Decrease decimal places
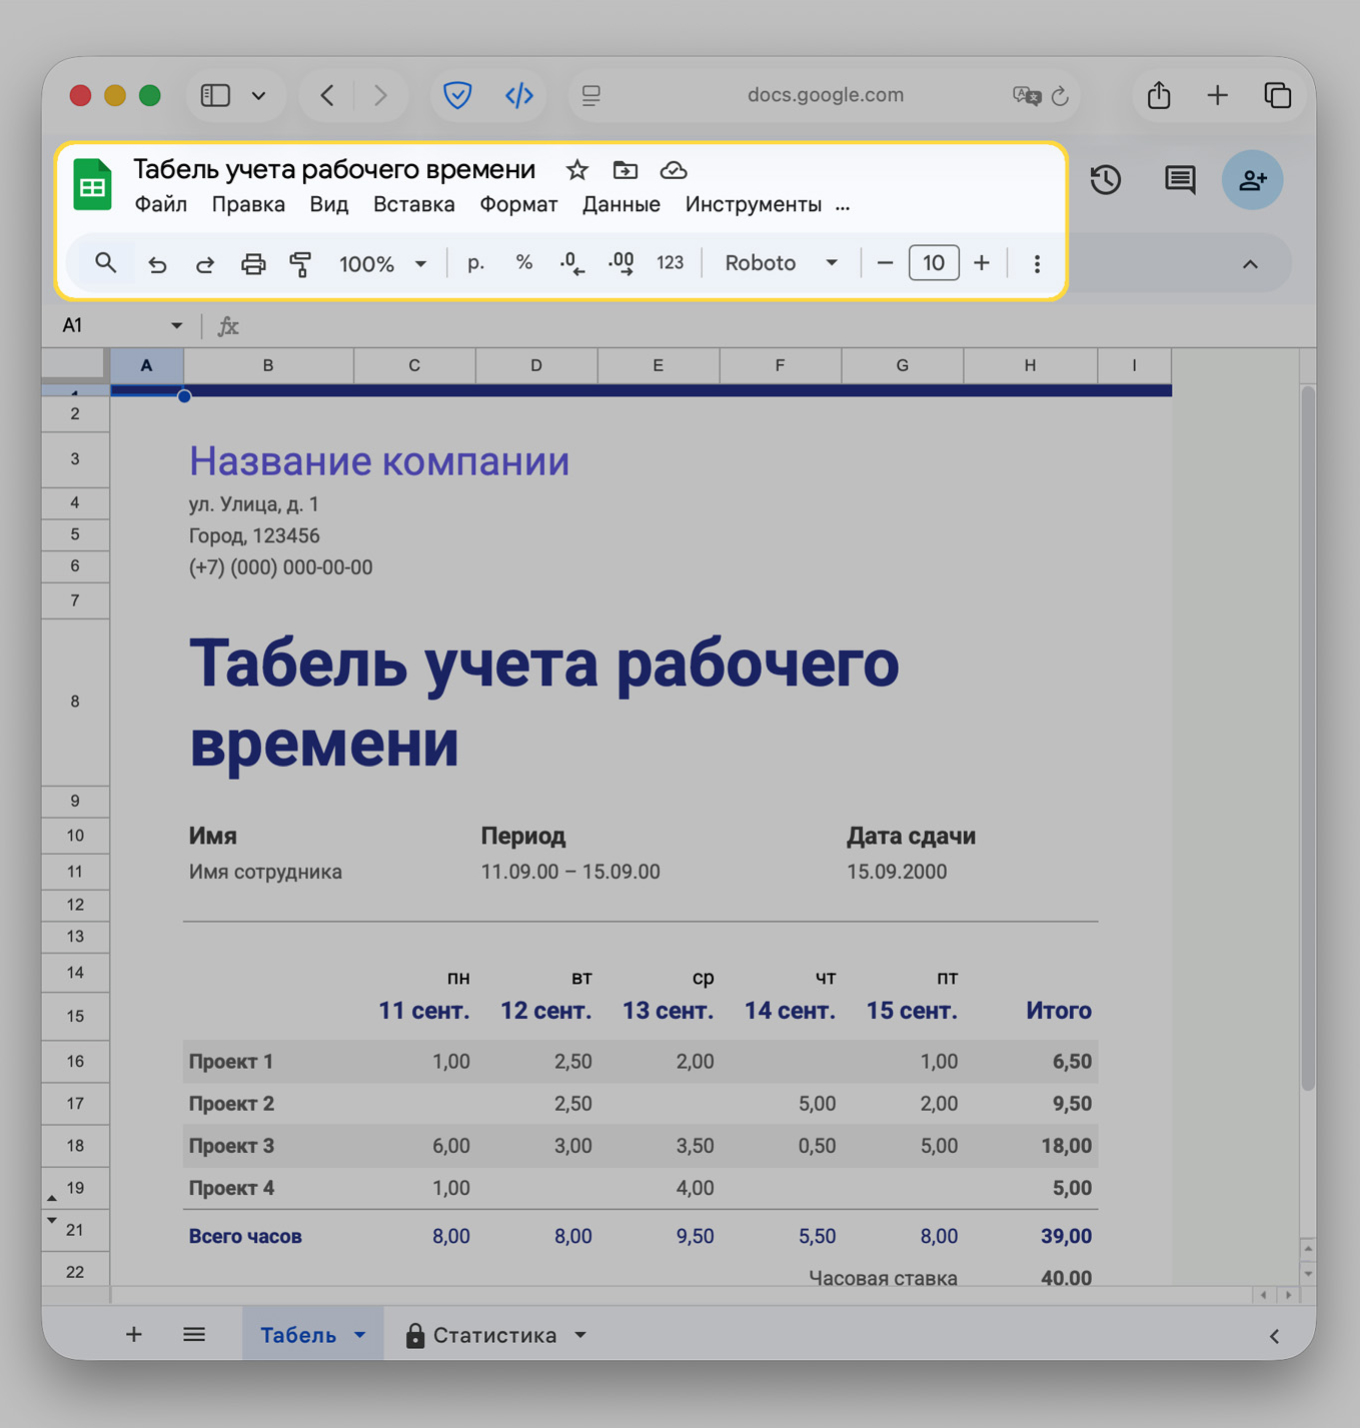 [x=571, y=263]
